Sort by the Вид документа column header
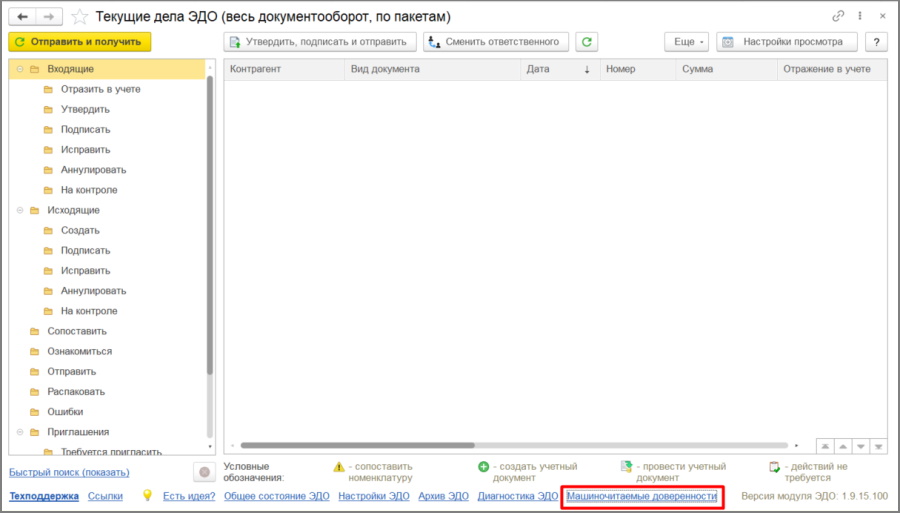 (433, 69)
